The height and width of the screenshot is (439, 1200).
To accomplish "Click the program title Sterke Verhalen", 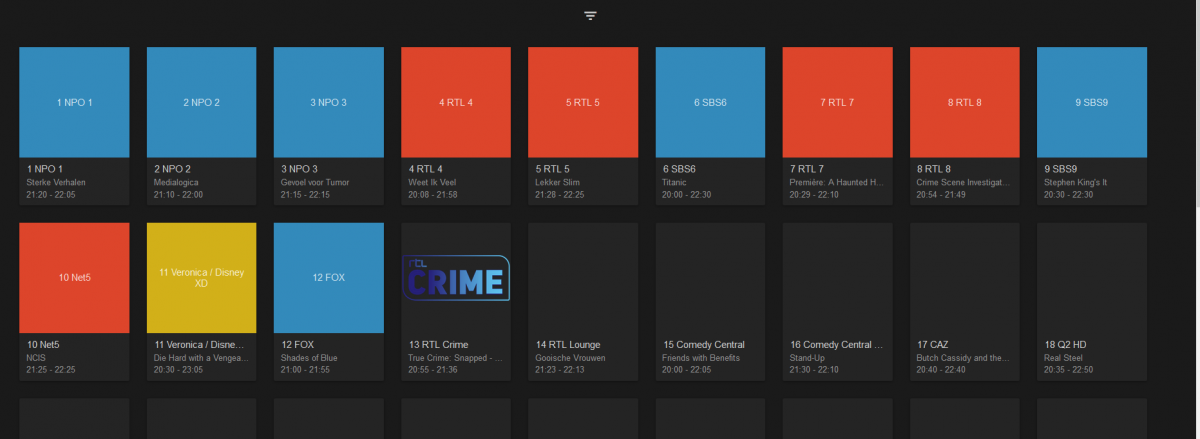I will [x=57, y=182].
